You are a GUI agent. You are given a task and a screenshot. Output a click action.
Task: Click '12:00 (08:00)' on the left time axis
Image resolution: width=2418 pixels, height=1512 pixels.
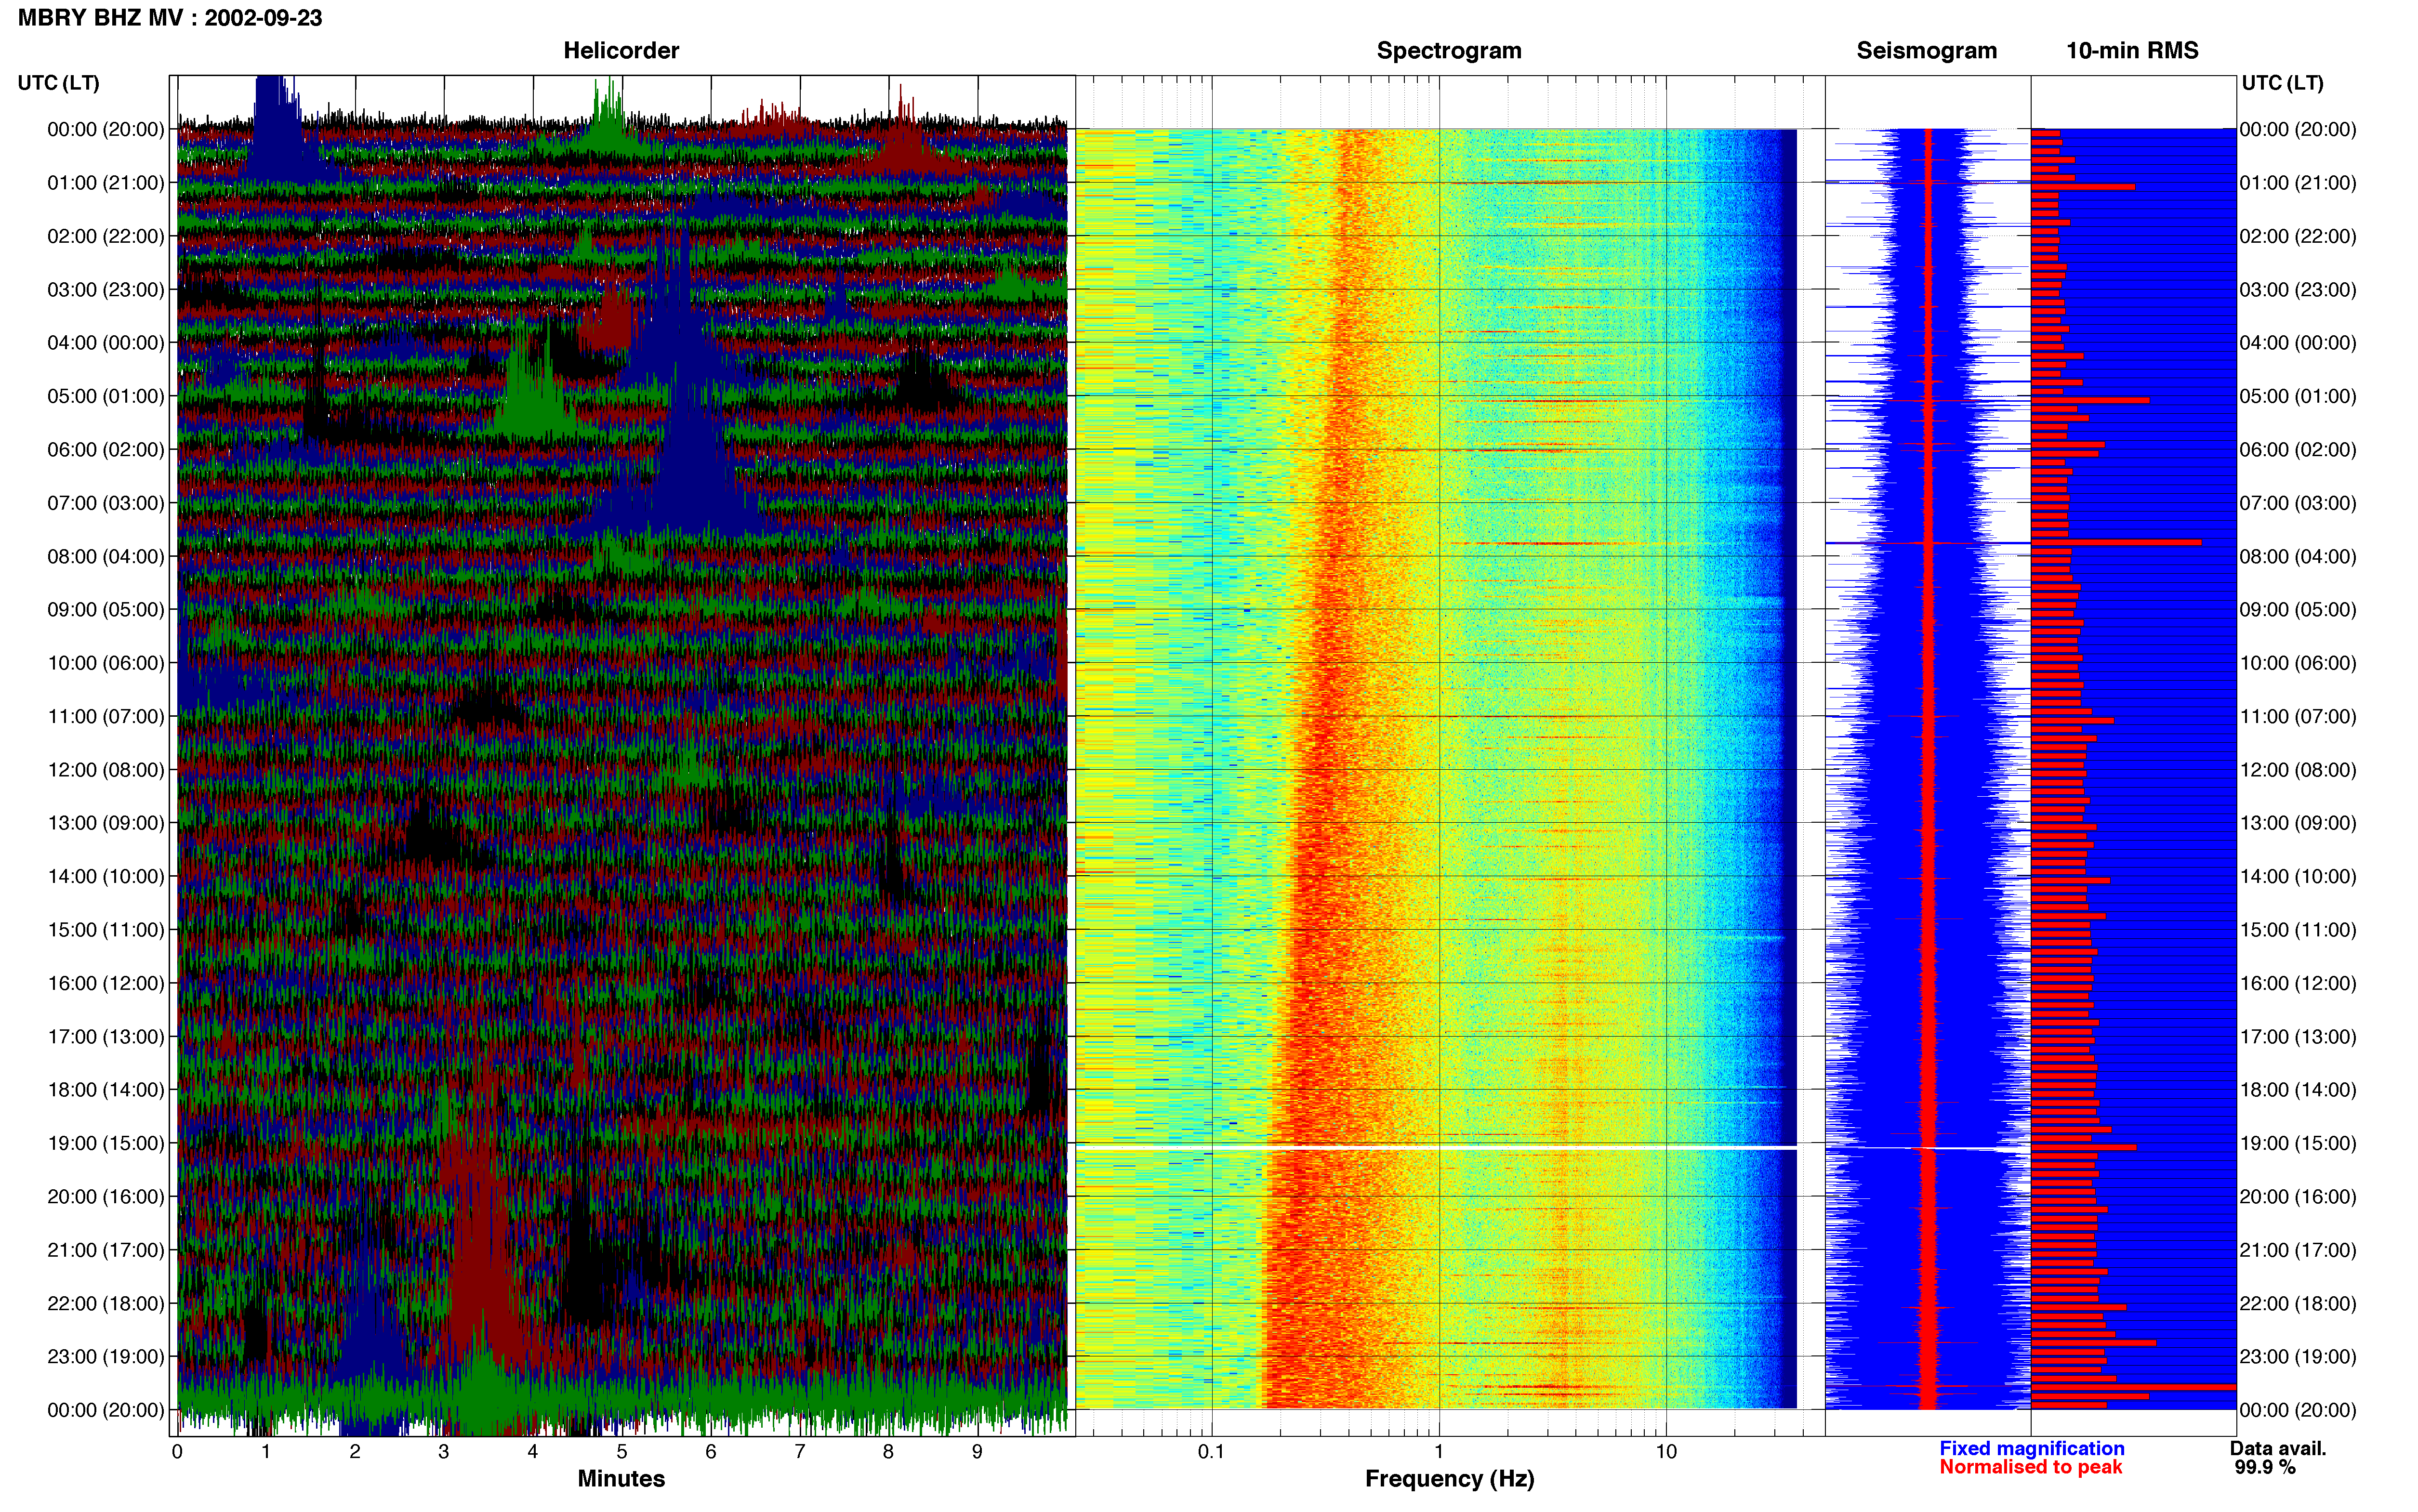click(105, 770)
